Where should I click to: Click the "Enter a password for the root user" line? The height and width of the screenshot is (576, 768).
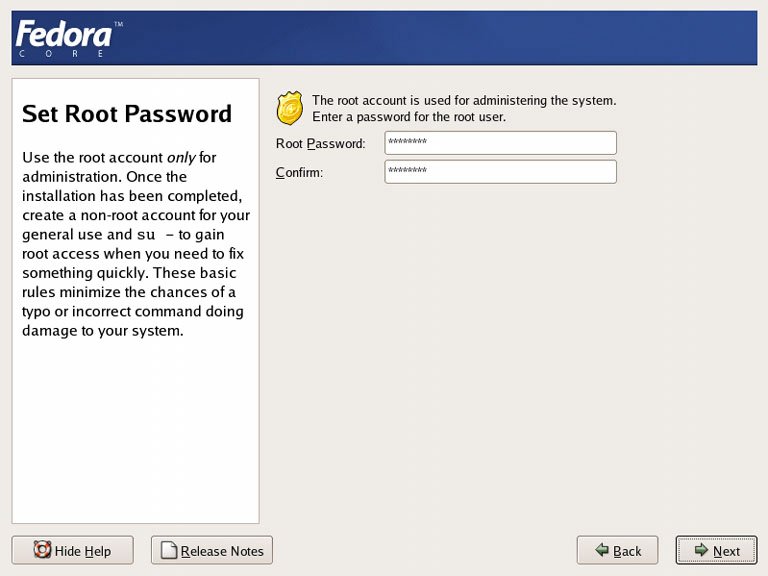tap(409, 117)
